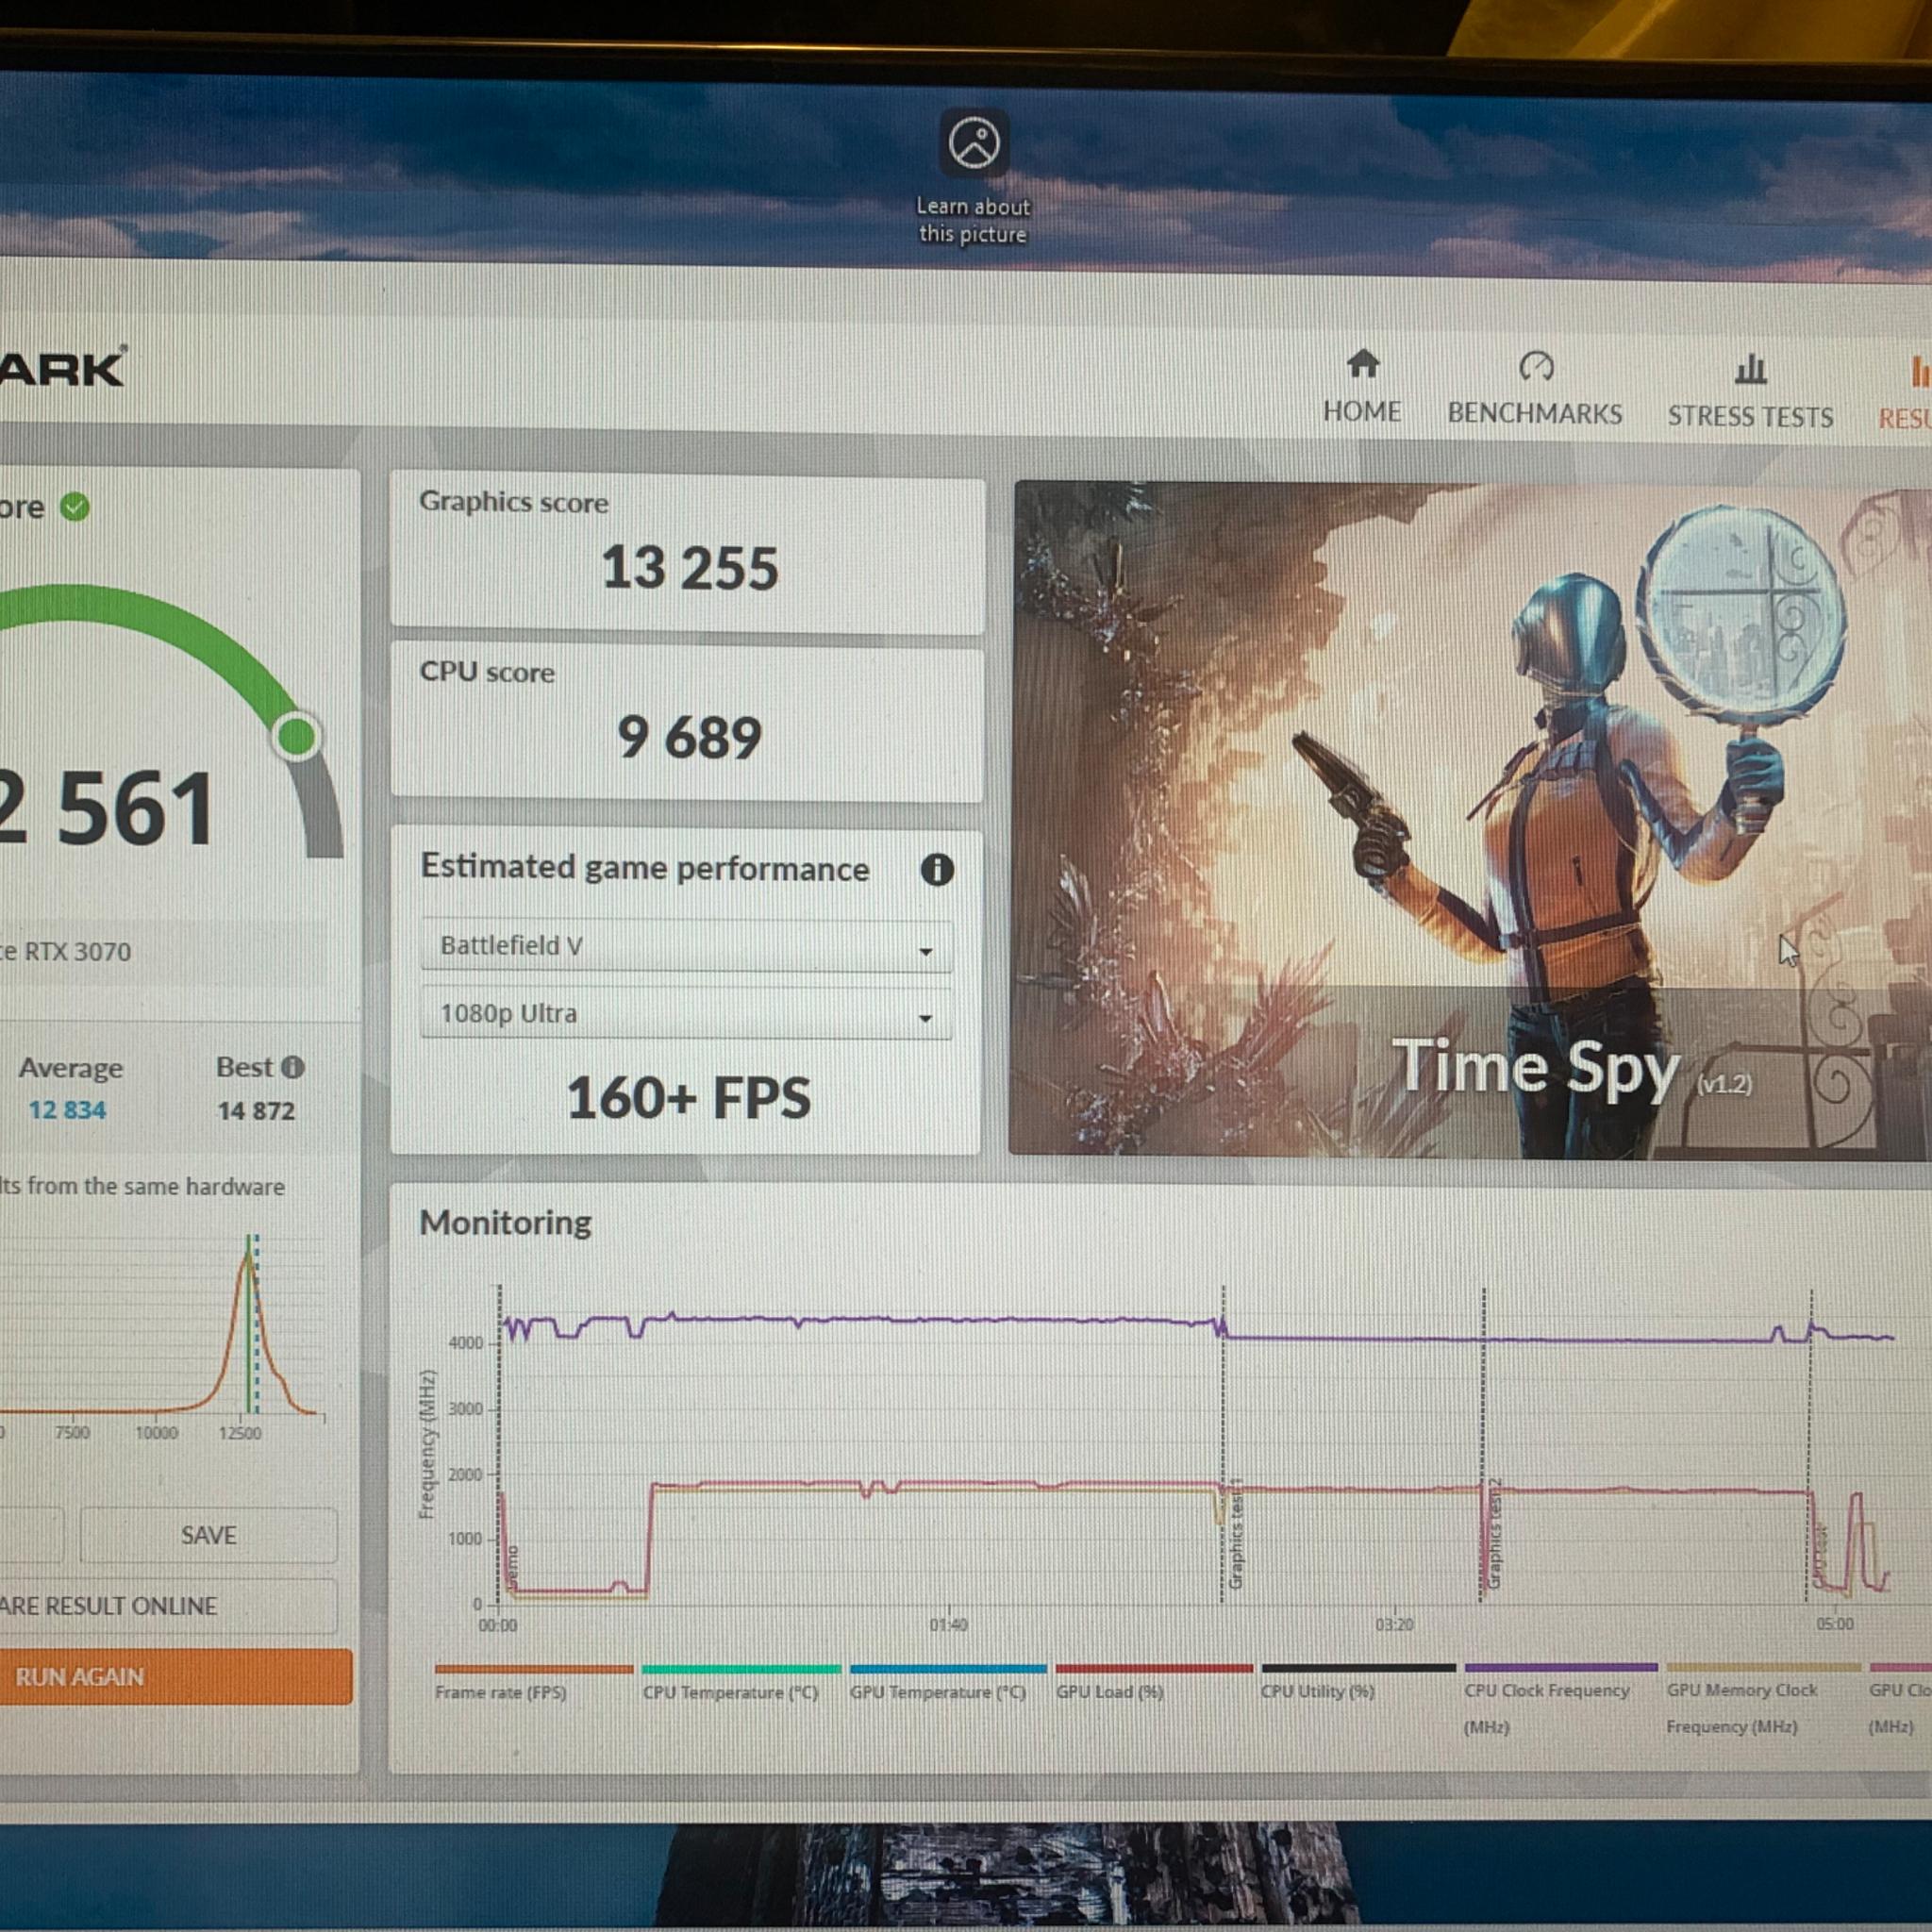
Task: Click the share result online button
Action: pyautogui.click(x=168, y=1606)
